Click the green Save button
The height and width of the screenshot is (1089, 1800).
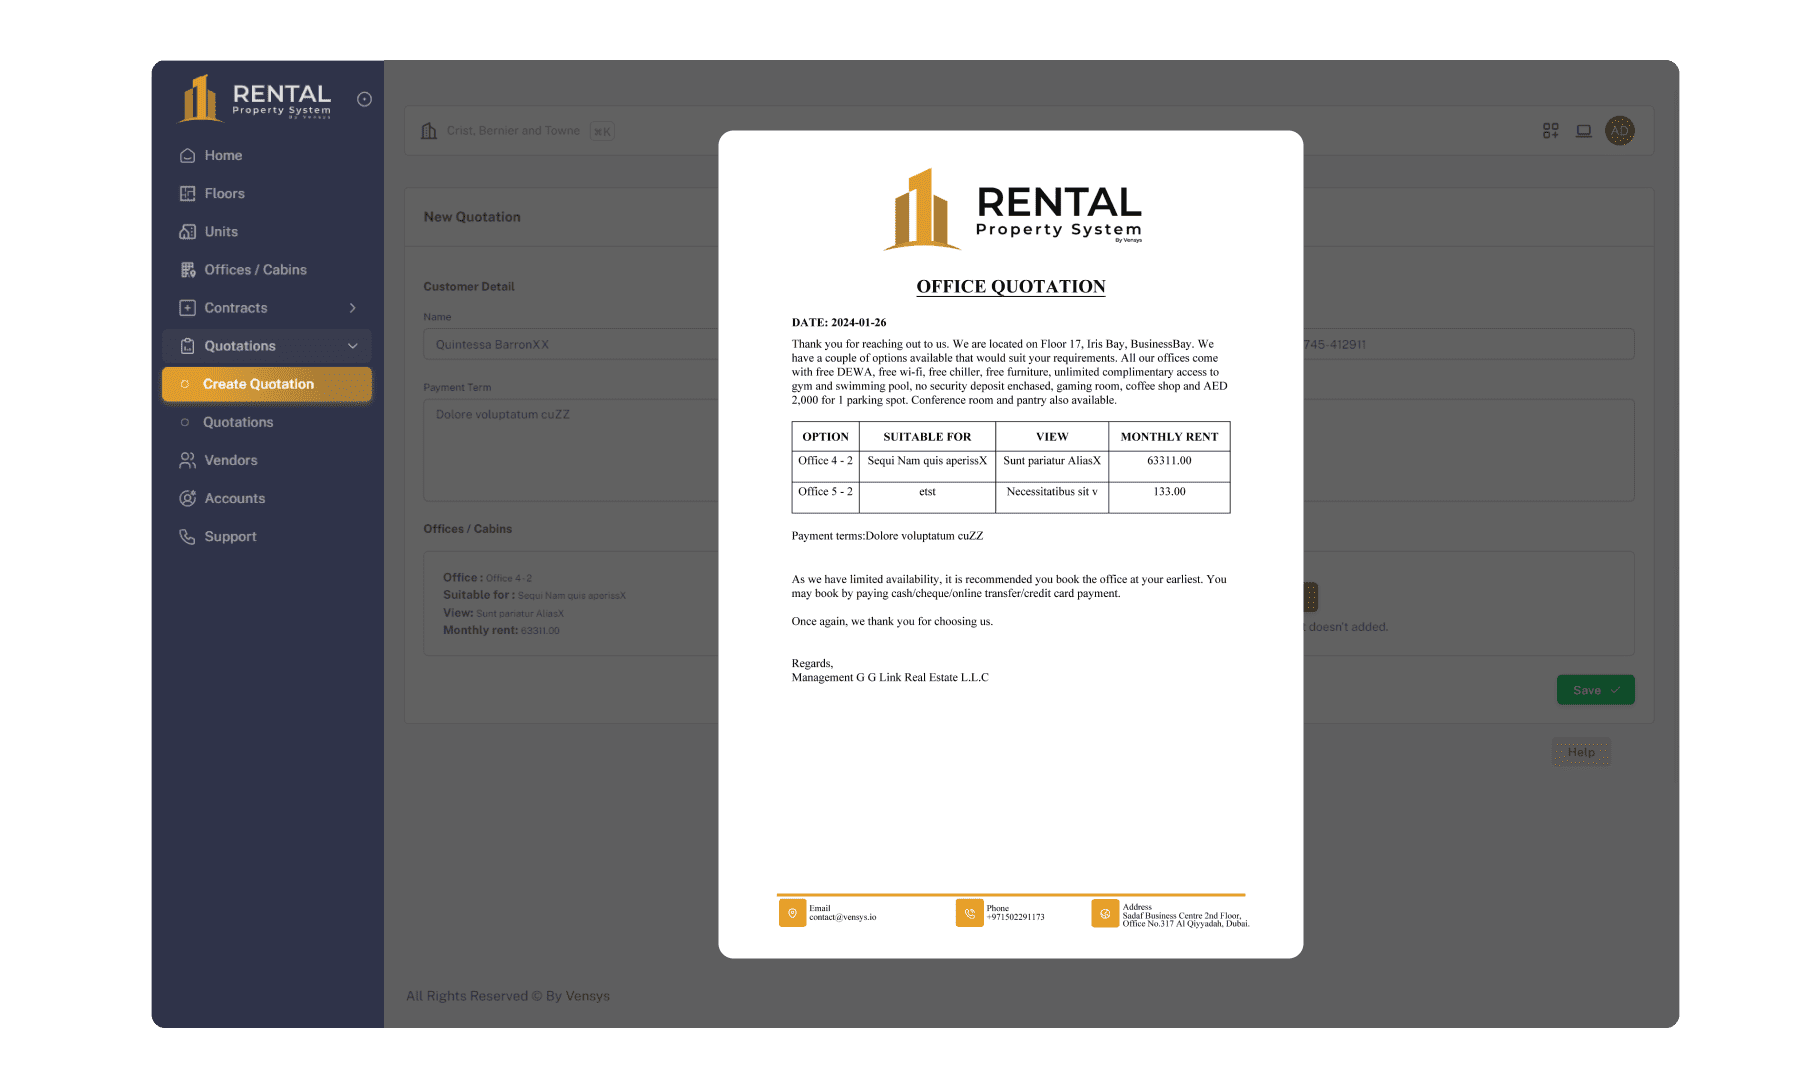[1595, 690]
